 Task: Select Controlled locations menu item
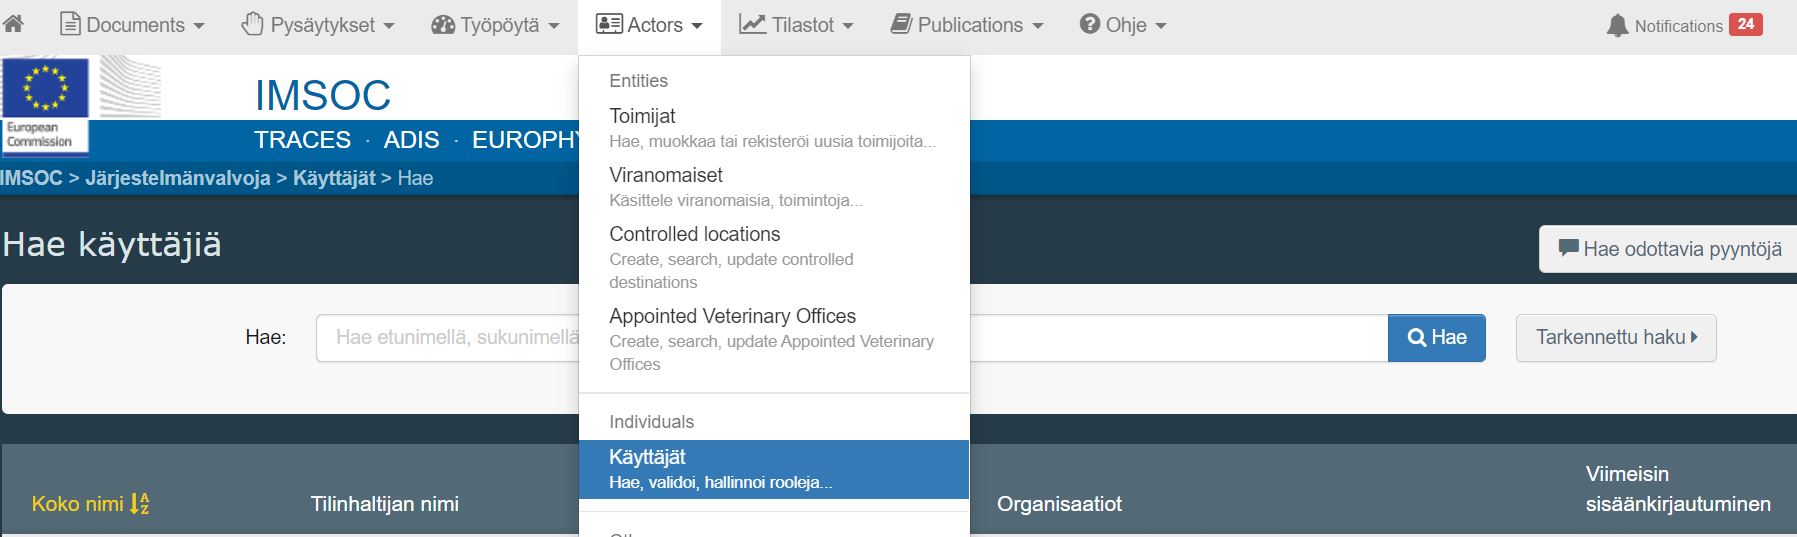(x=695, y=234)
